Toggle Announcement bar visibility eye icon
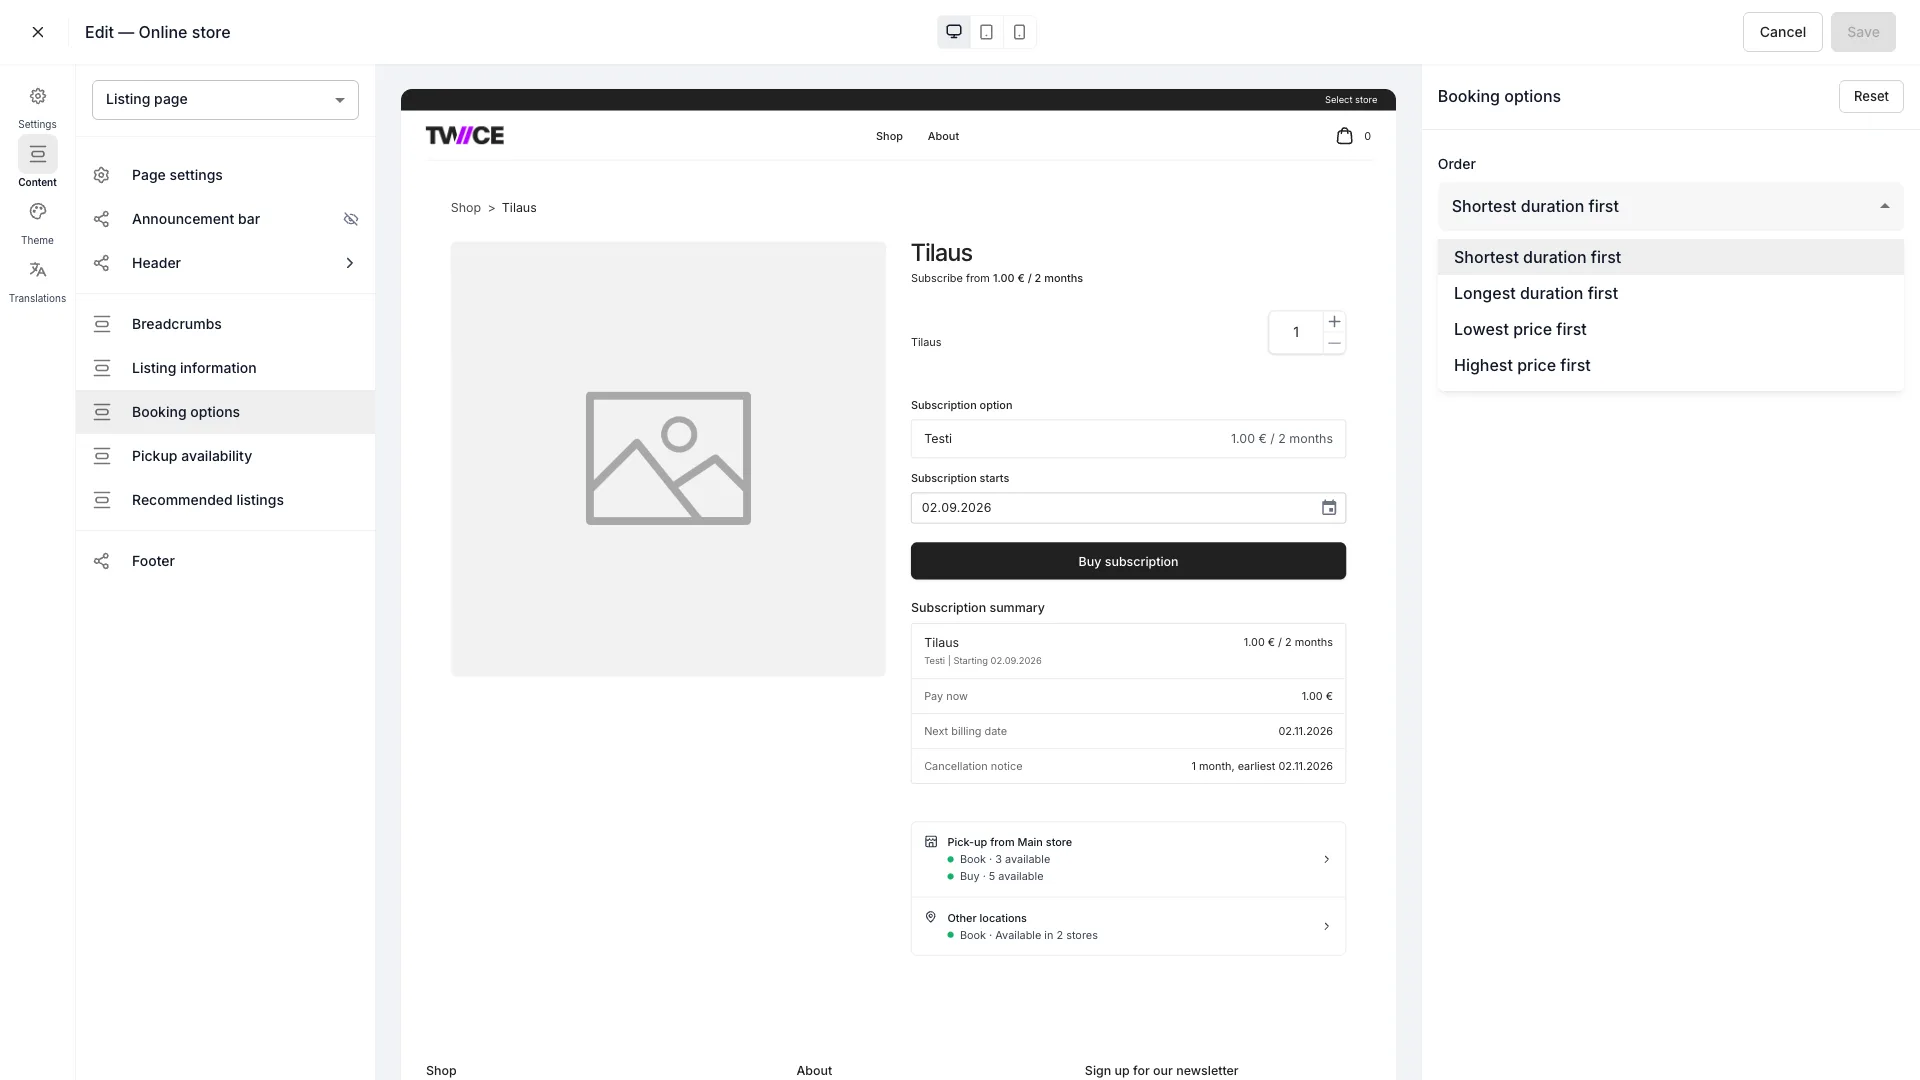Image resolution: width=1920 pixels, height=1080 pixels. pyautogui.click(x=351, y=219)
